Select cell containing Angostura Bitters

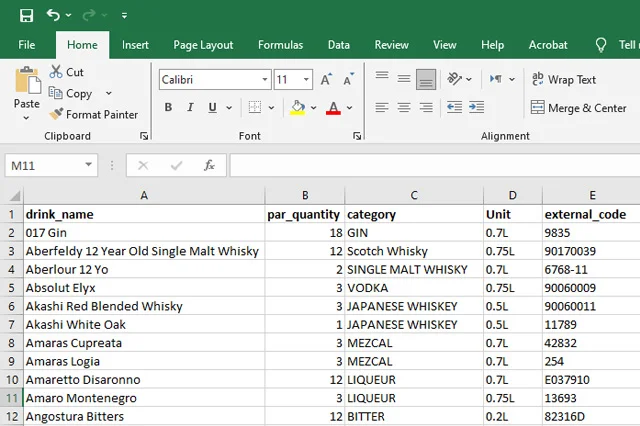coord(144,417)
